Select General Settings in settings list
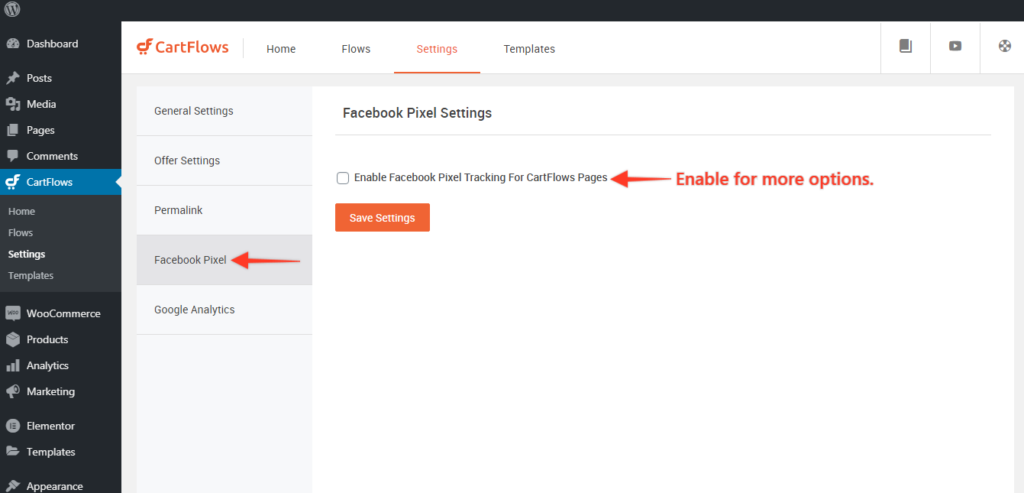This screenshot has width=1024, height=493. [x=224, y=111]
